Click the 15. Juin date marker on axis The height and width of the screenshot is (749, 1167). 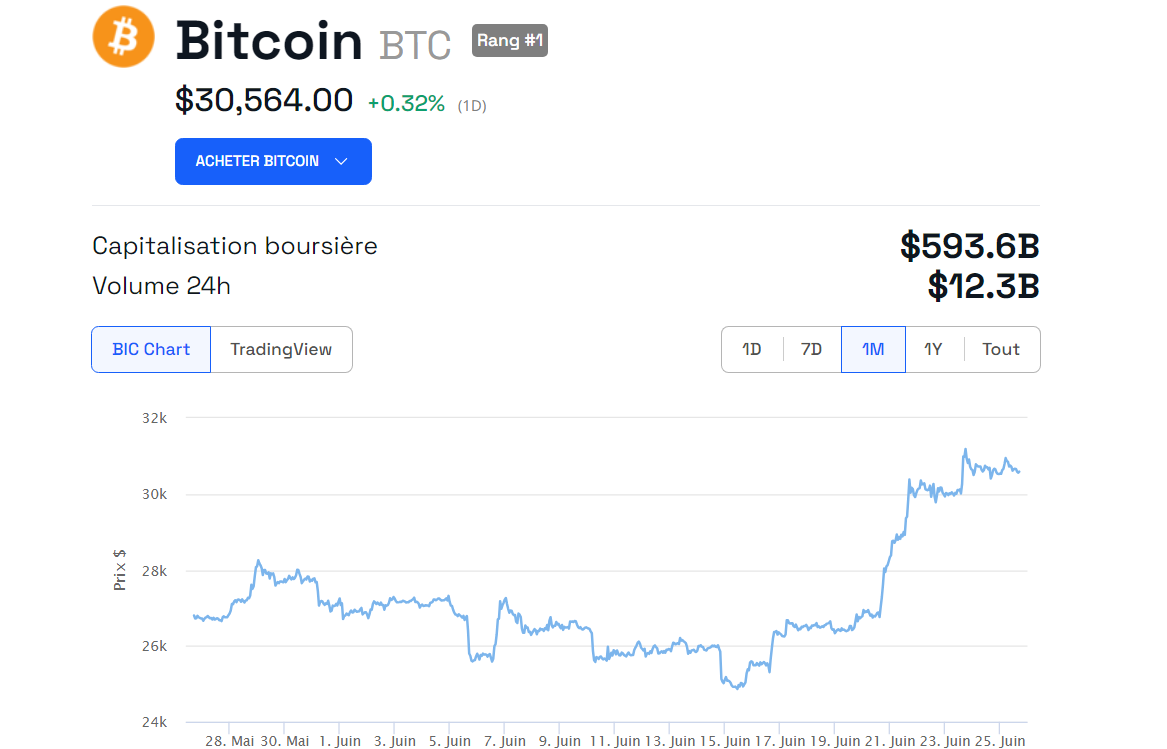tap(725, 741)
